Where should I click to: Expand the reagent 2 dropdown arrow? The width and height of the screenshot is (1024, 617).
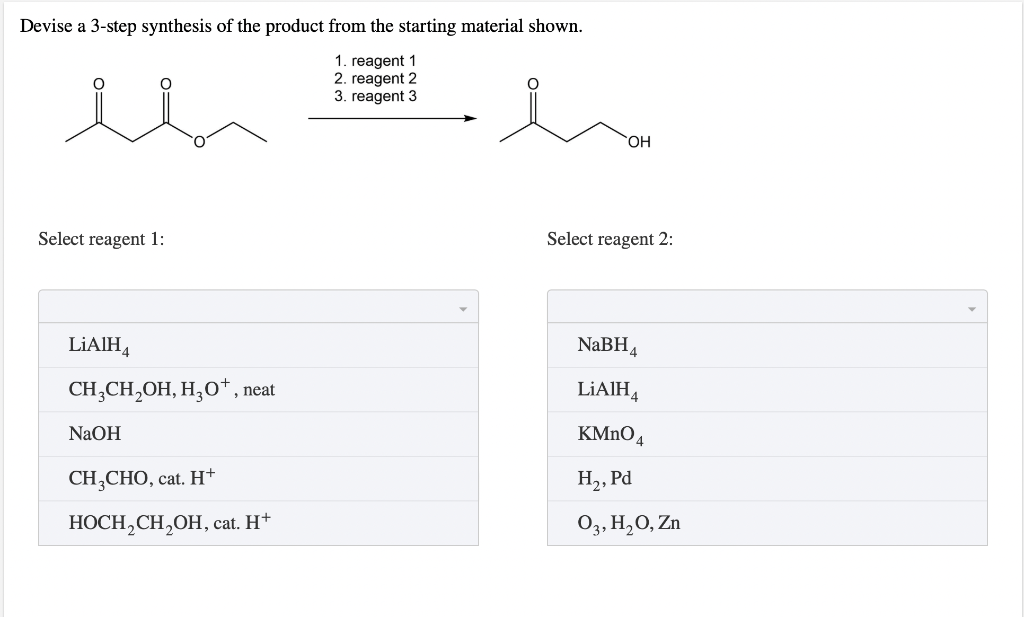(x=971, y=306)
